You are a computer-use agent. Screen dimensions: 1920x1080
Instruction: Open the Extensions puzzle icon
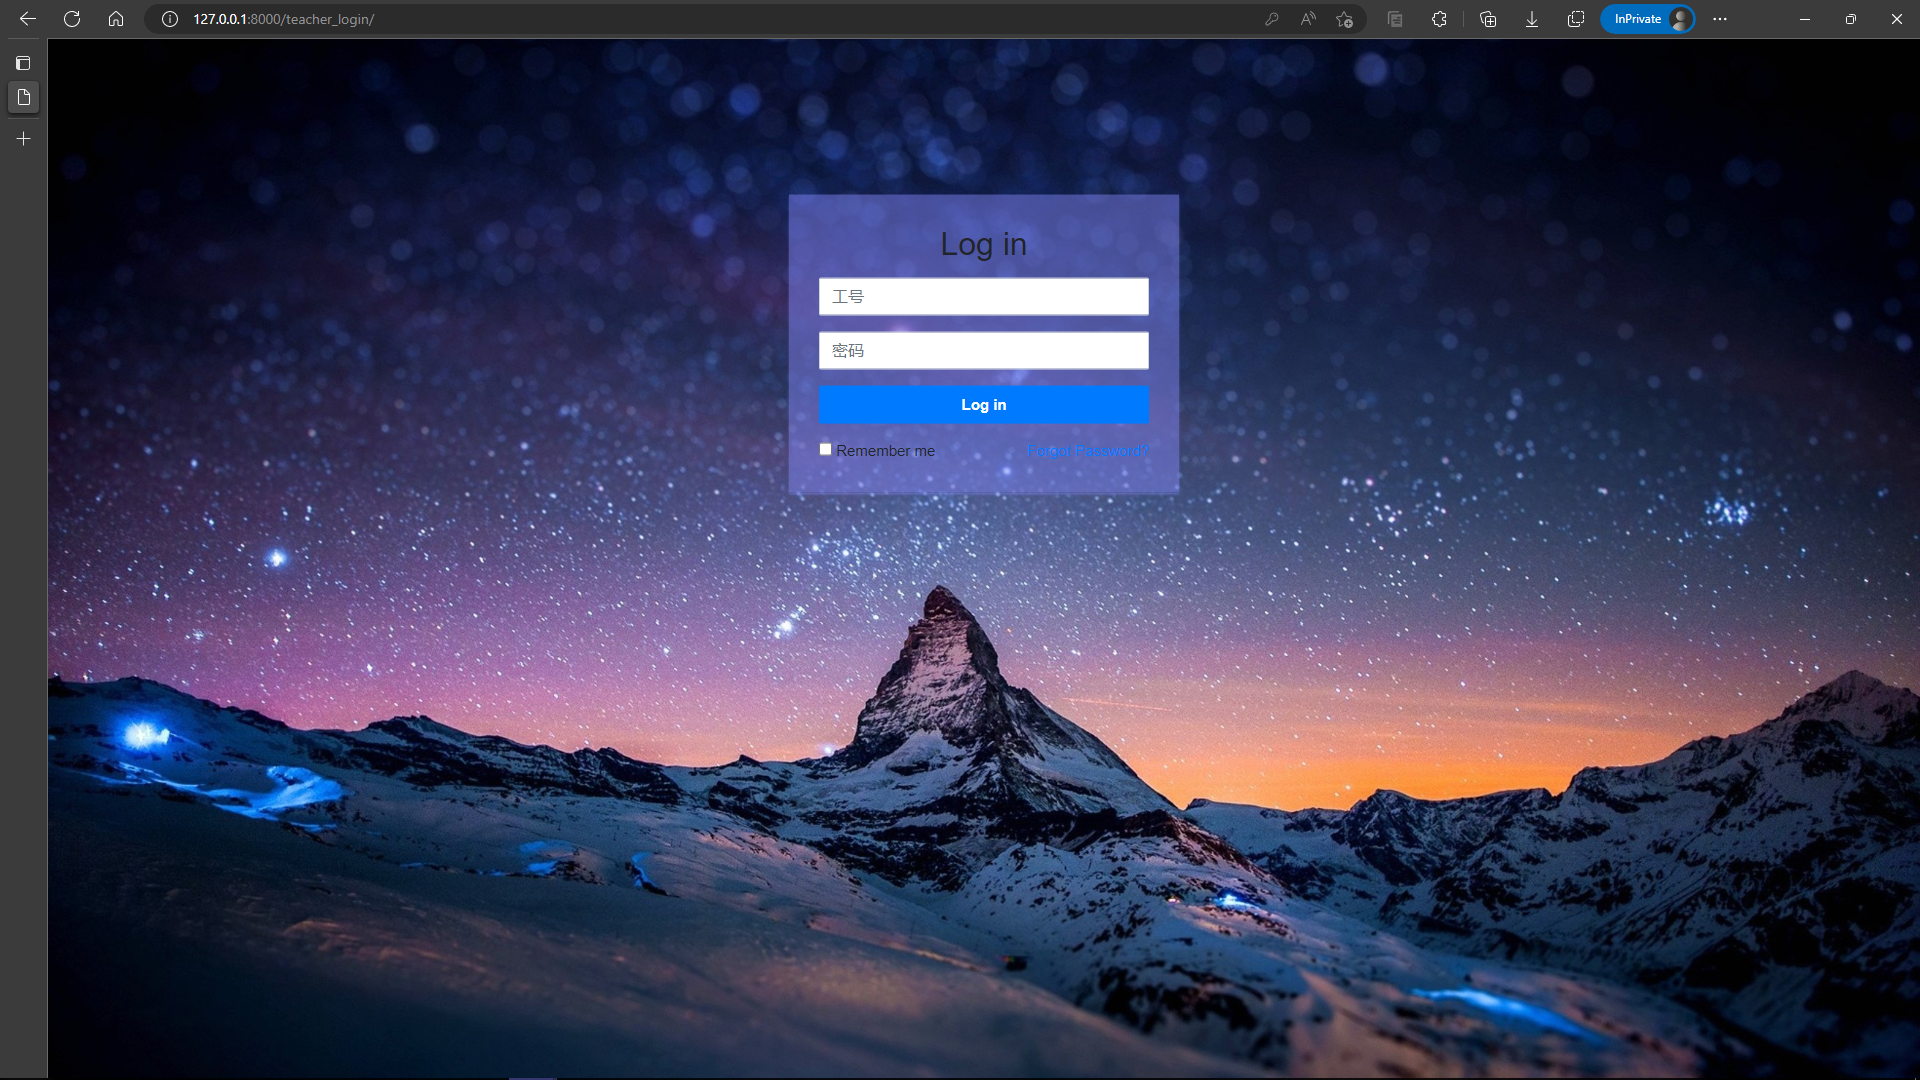[x=1439, y=19]
